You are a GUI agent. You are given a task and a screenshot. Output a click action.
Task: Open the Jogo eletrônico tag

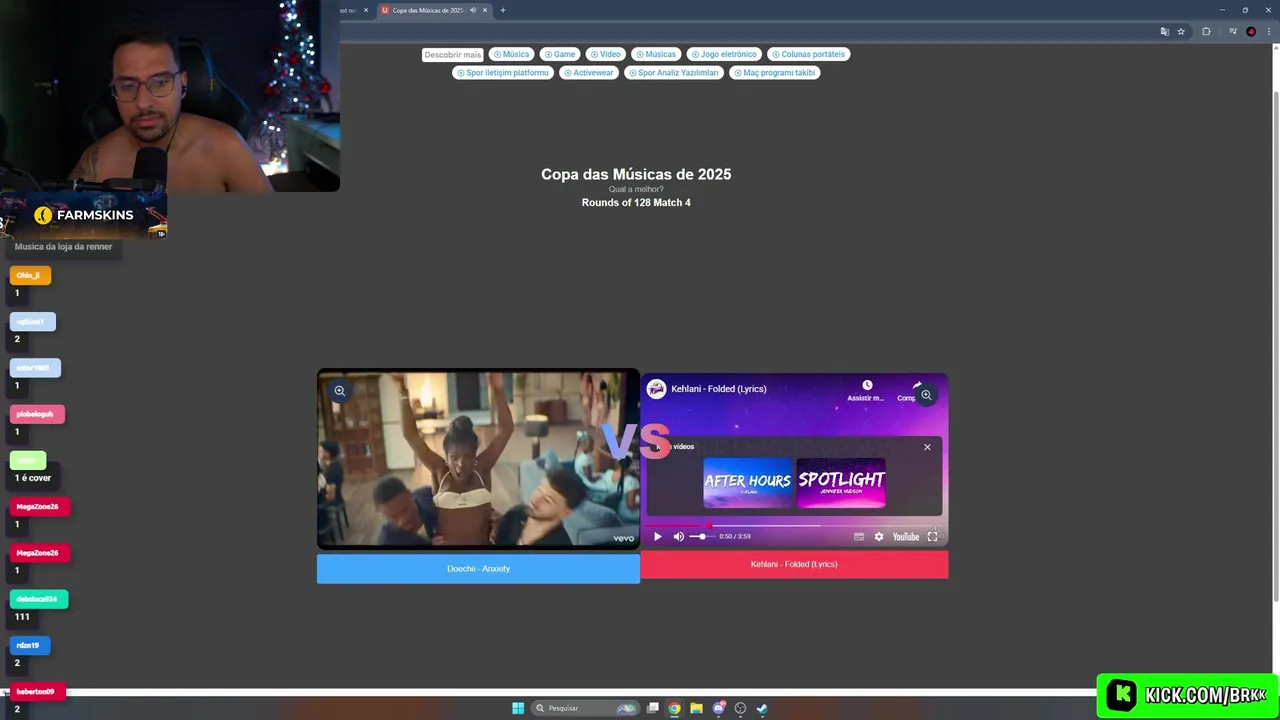pos(724,54)
